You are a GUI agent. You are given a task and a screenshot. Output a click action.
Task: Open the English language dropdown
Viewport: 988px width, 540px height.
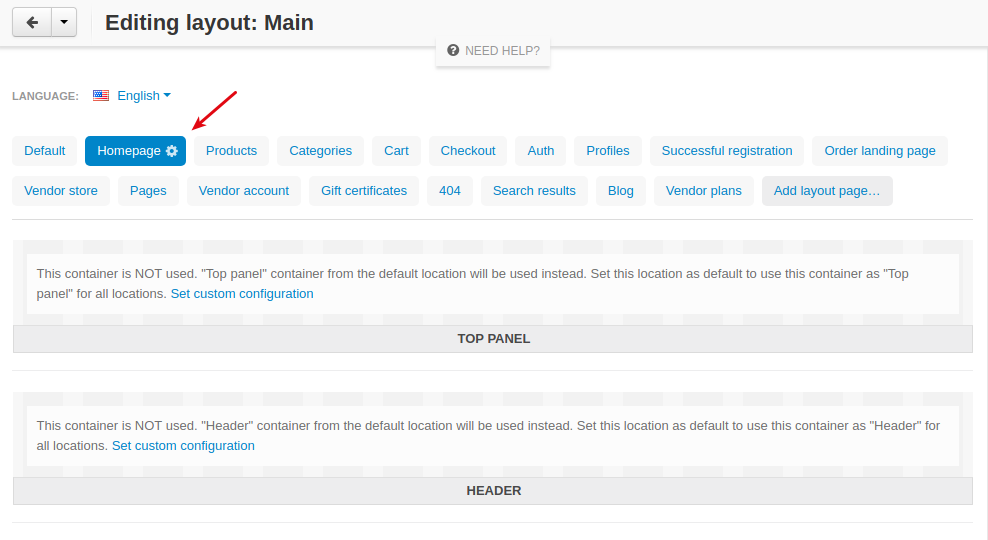(144, 96)
